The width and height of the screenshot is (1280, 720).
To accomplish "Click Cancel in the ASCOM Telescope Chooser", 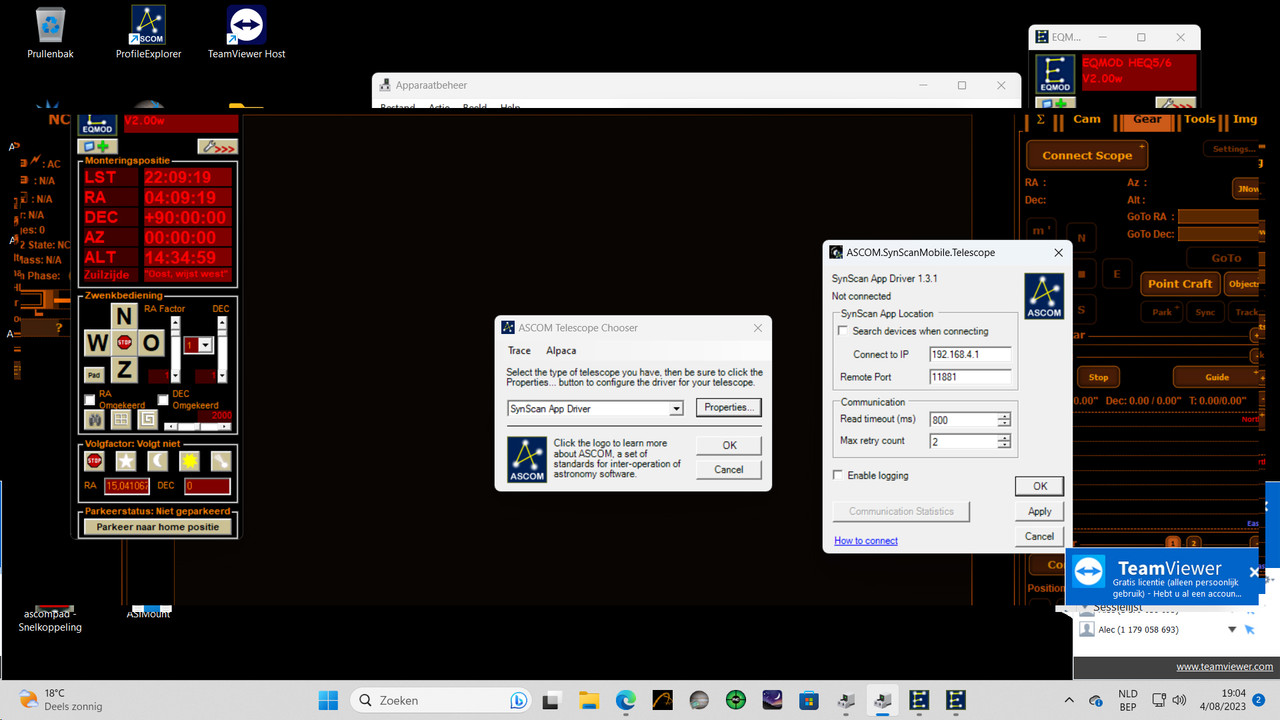I will 729,470.
